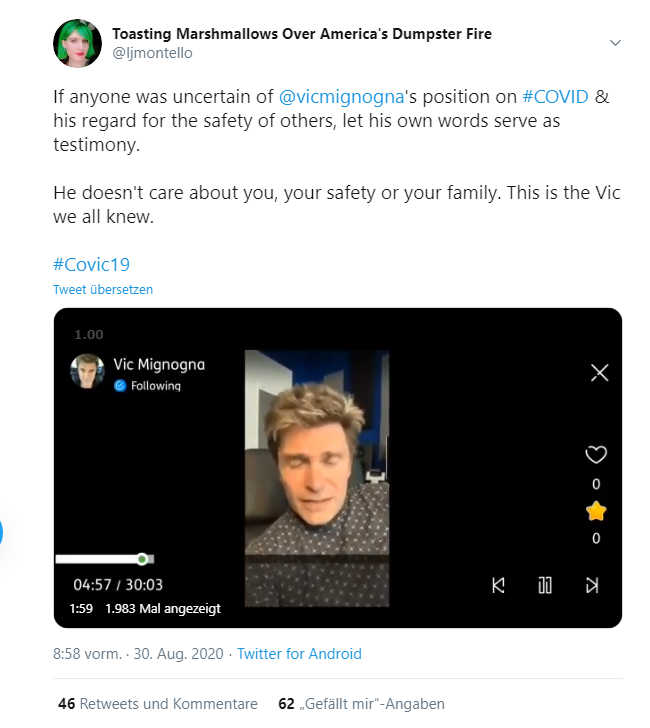
Task: Open the author's green-haired profile avatar
Action: pos(78,43)
